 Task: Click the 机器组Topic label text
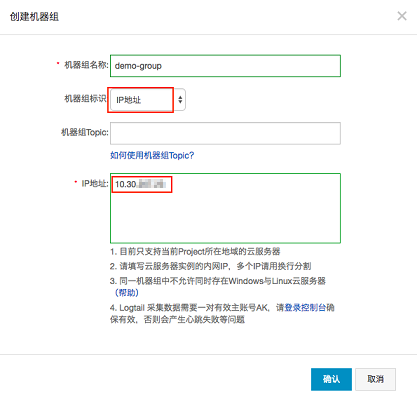(x=85, y=132)
